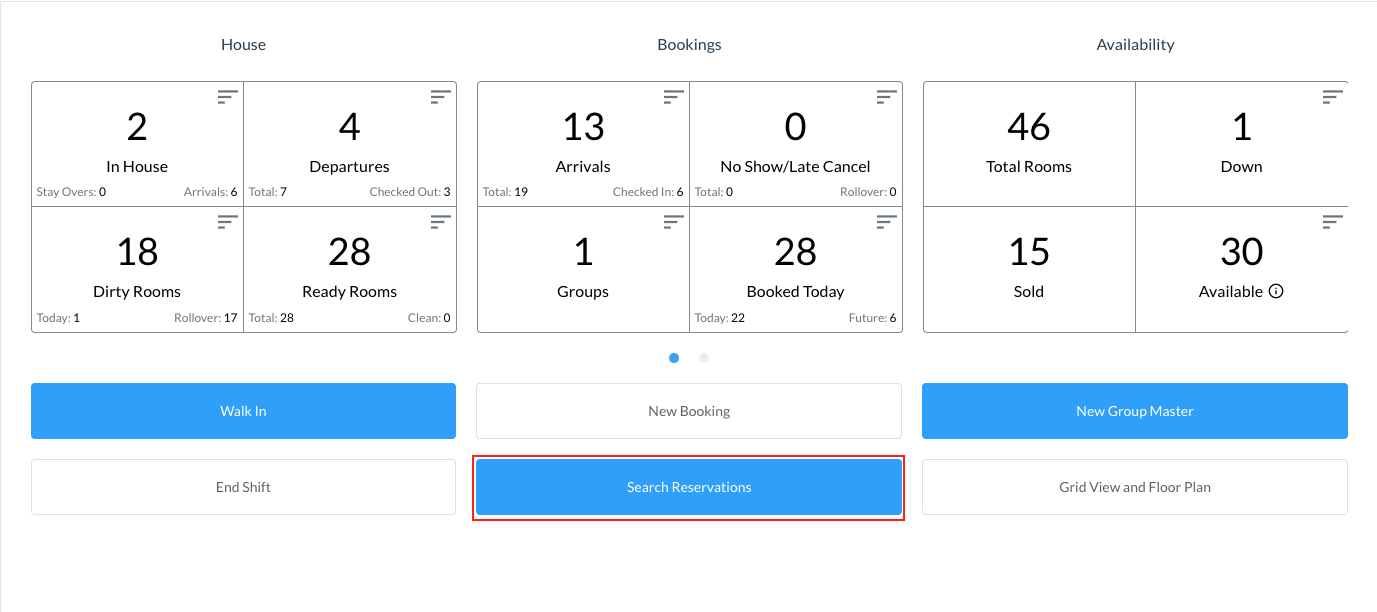Click filter icon on Departures tile
1377x612 pixels.
click(441, 97)
